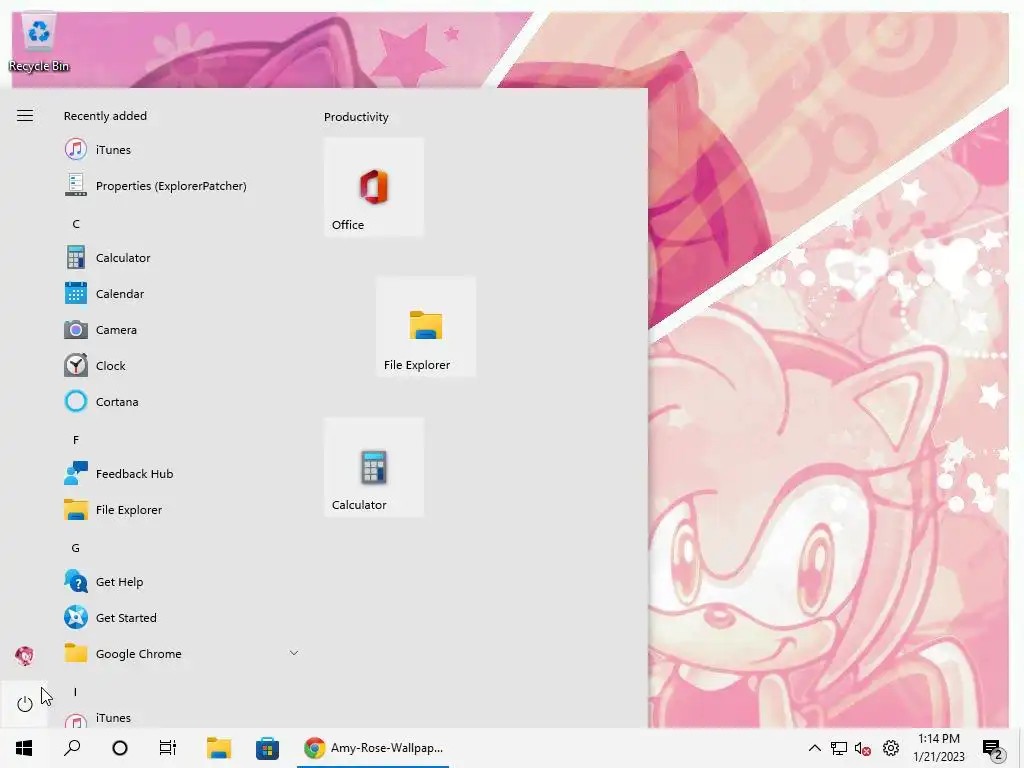
Task: Jump to the letter C index header
Action: (76, 224)
